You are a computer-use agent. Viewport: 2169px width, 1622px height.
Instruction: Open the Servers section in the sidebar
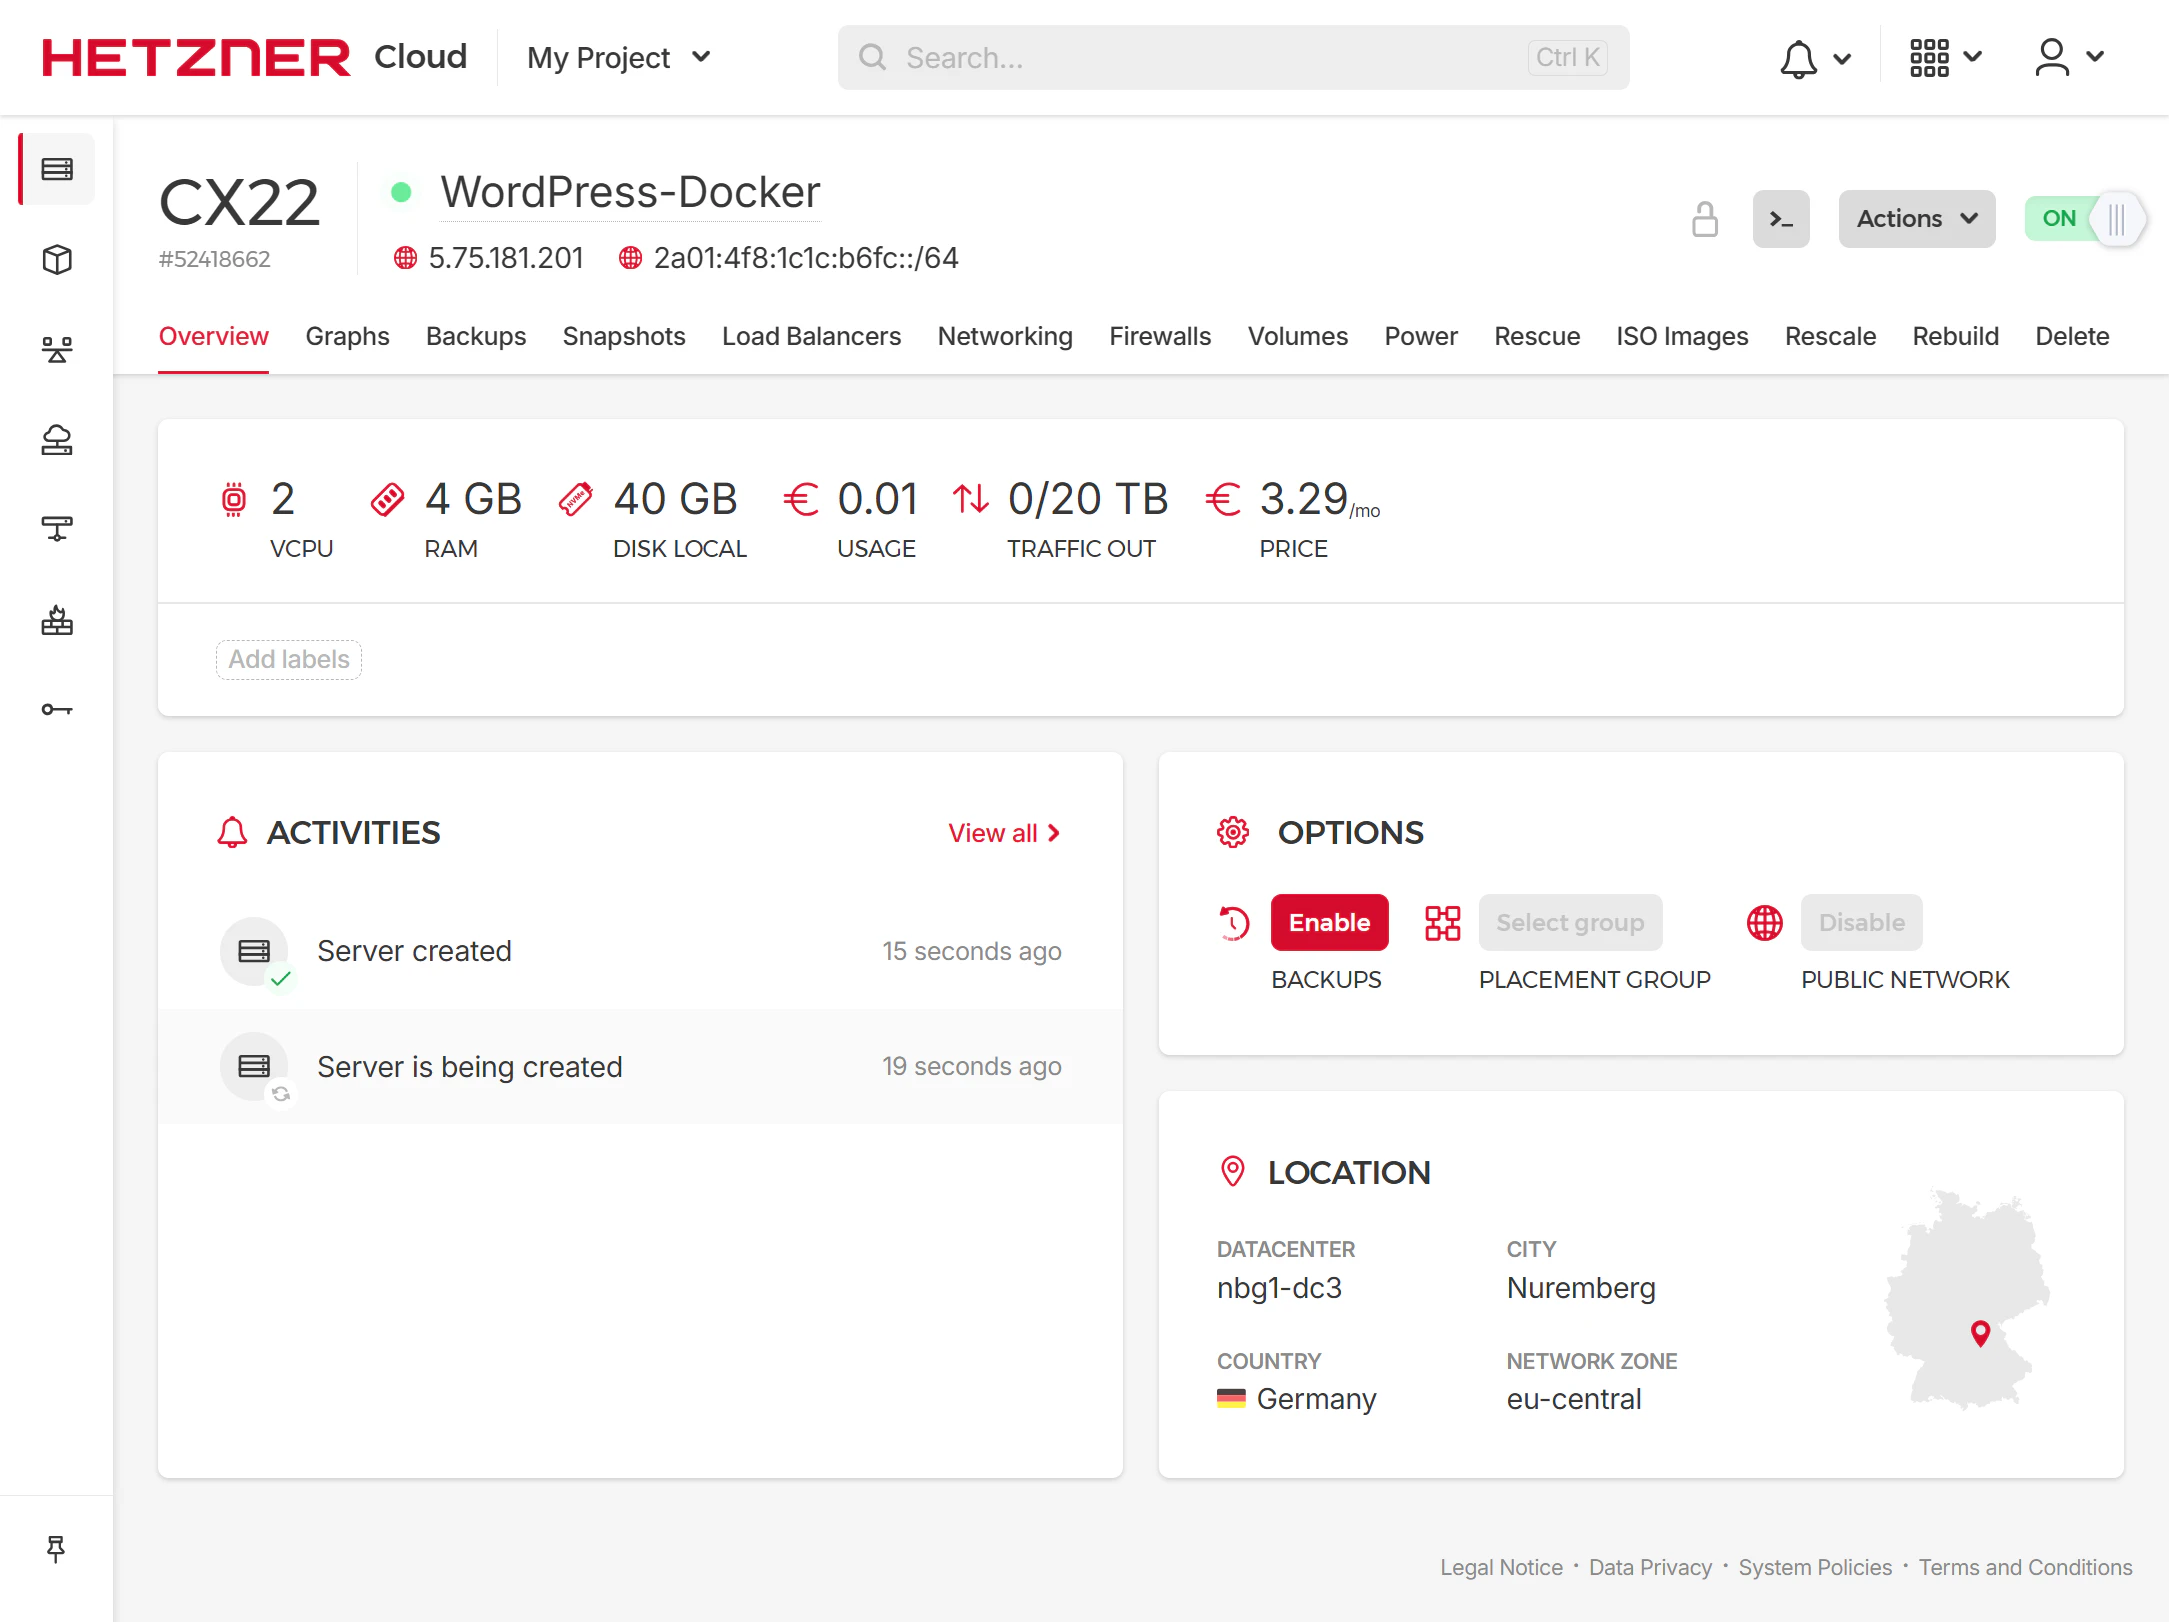click(55, 169)
